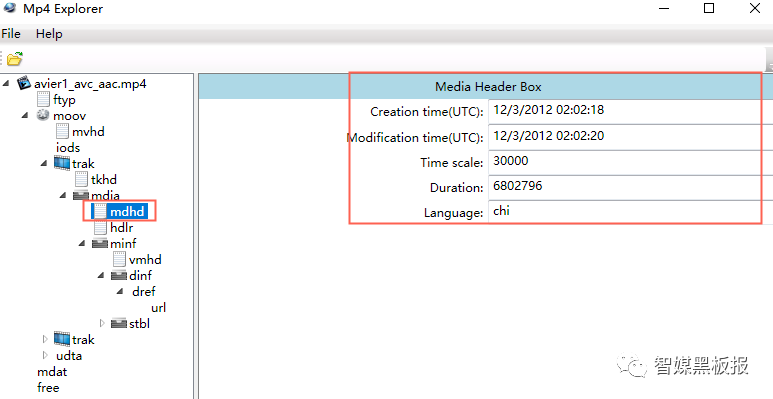This screenshot has width=773, height=399.
Task: Select the url box
Action: coord(158,308)
